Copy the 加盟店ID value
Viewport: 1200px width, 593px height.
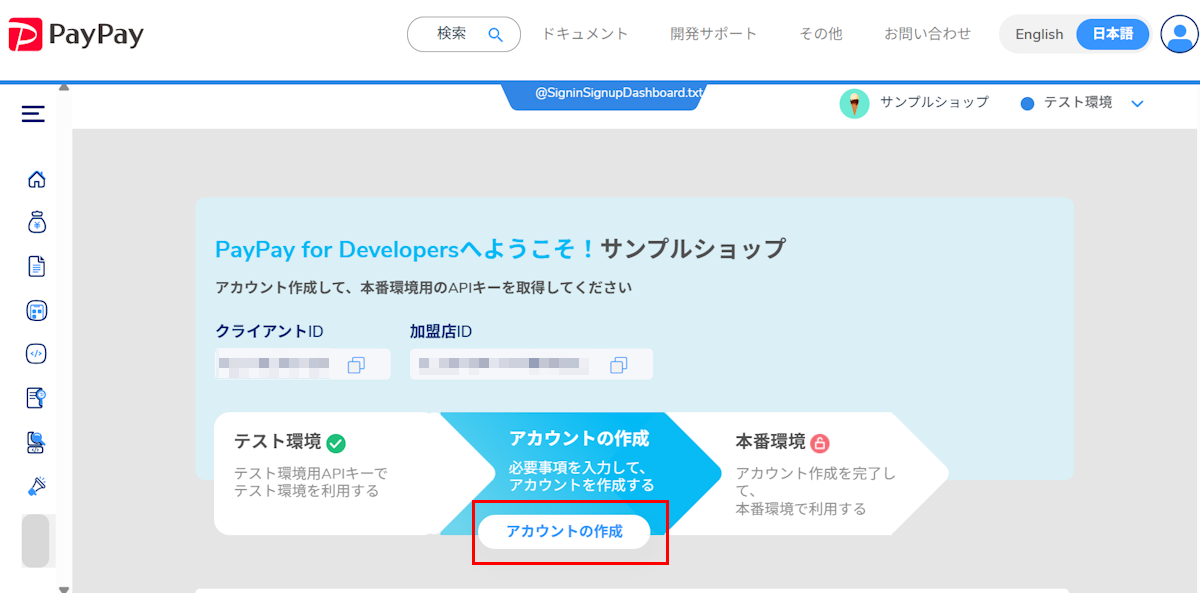click(x=618, y=365)
